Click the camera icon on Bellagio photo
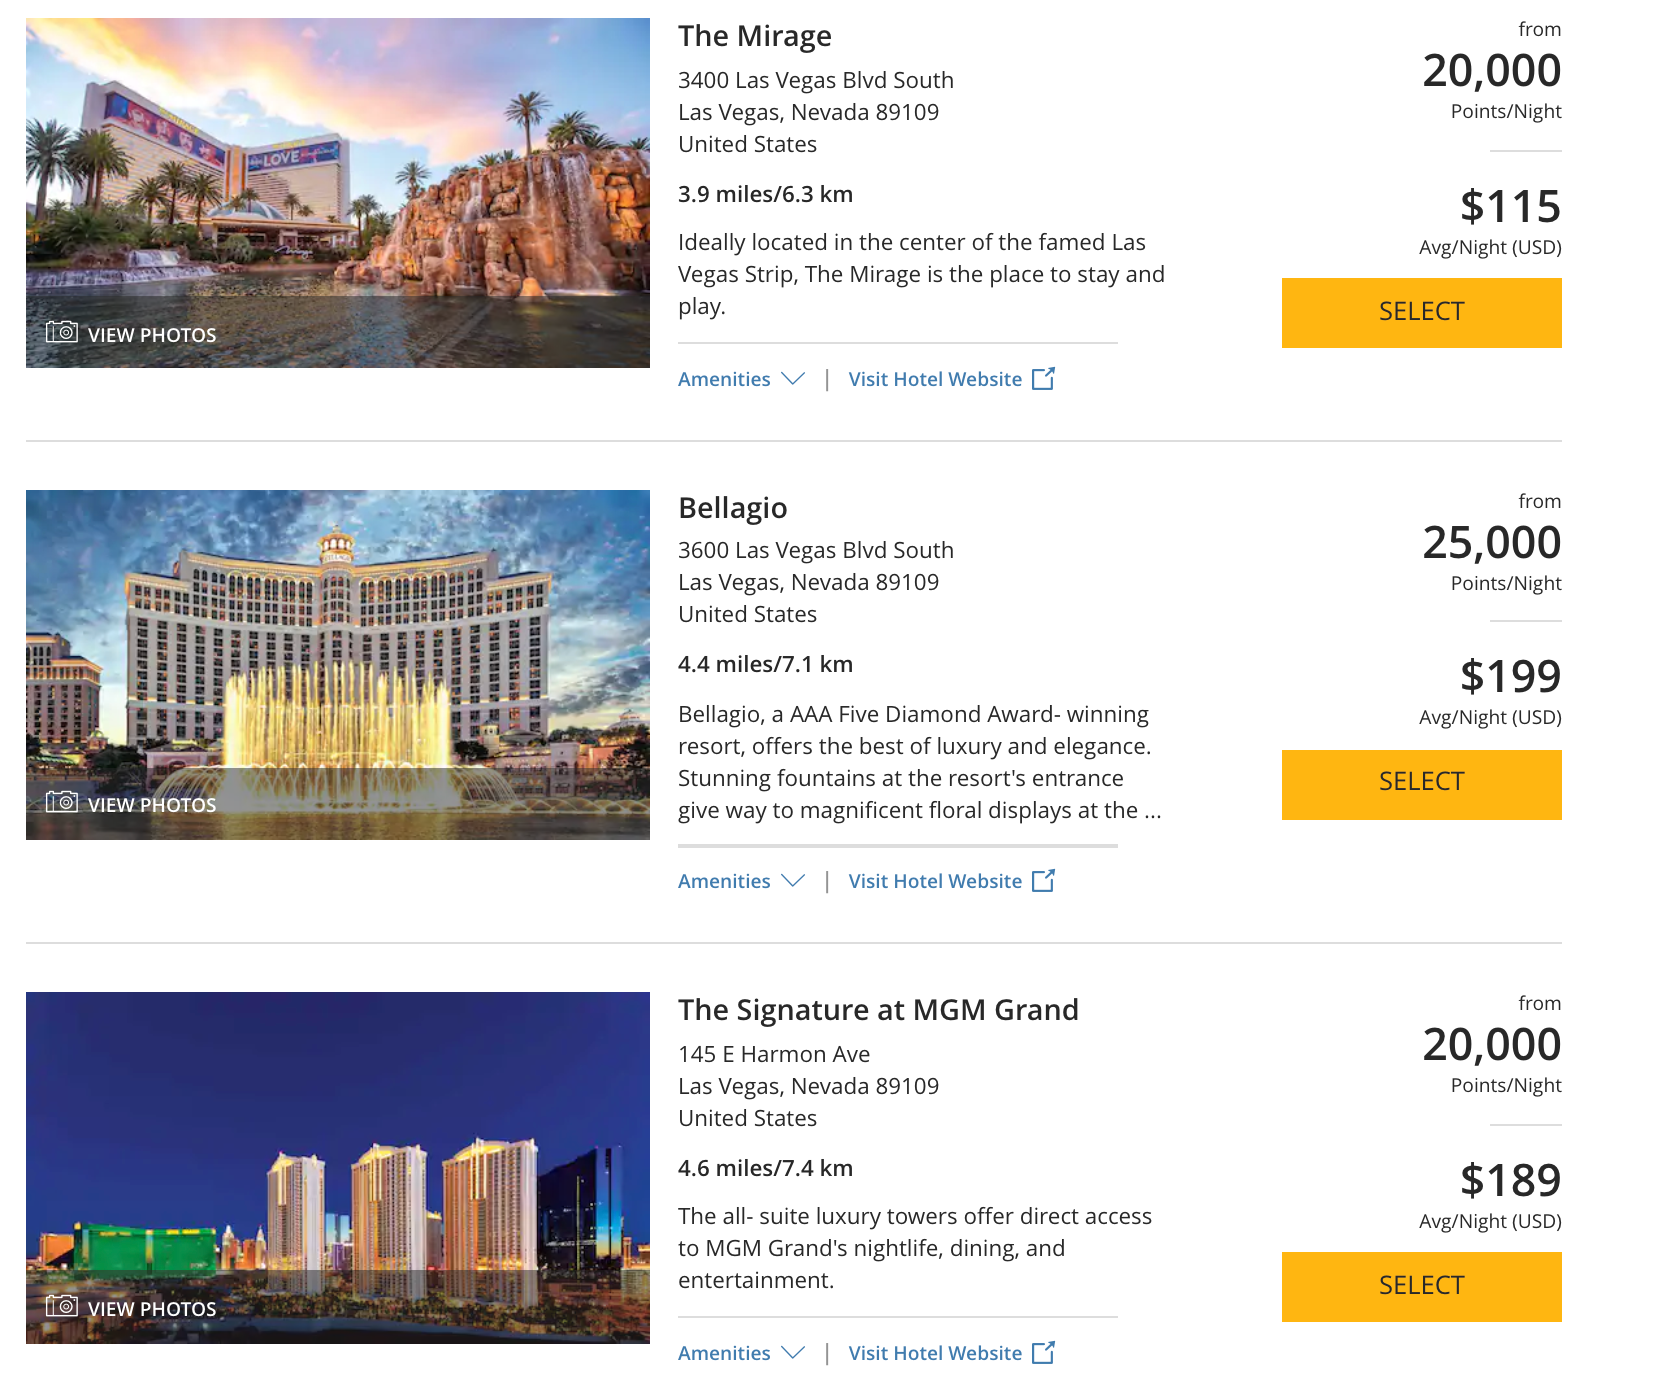 [62, 802]
